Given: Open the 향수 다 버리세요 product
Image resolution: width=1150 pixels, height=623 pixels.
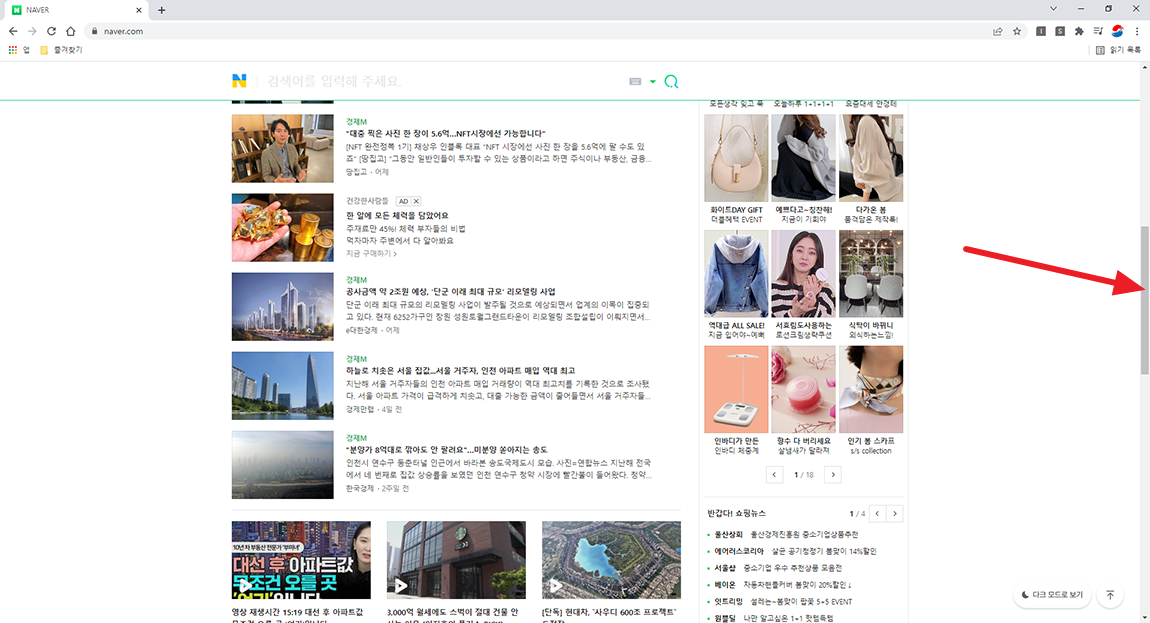Looking at the screenshot, I should 803,390.
